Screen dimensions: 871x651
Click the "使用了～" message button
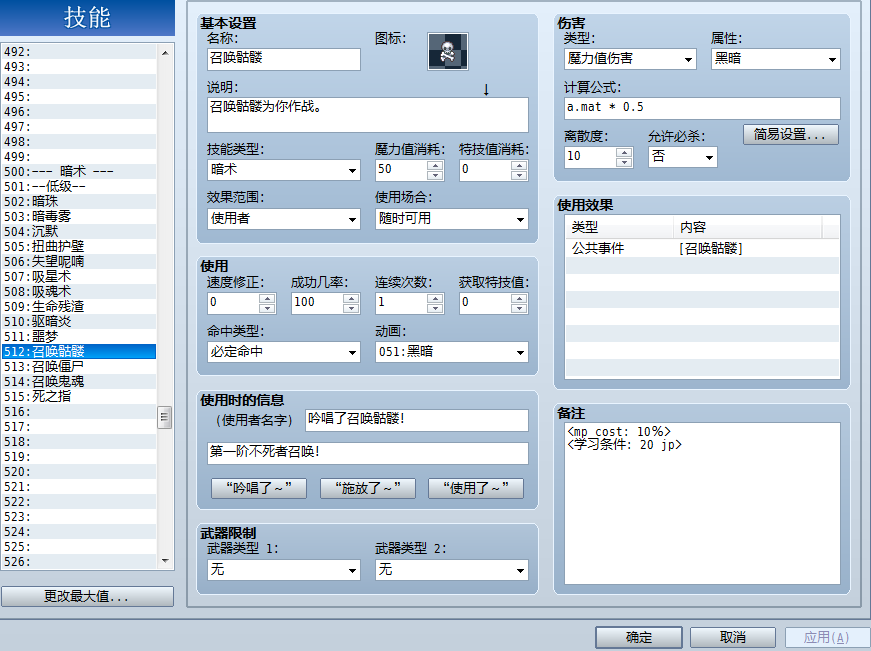[x=475, y=488]
